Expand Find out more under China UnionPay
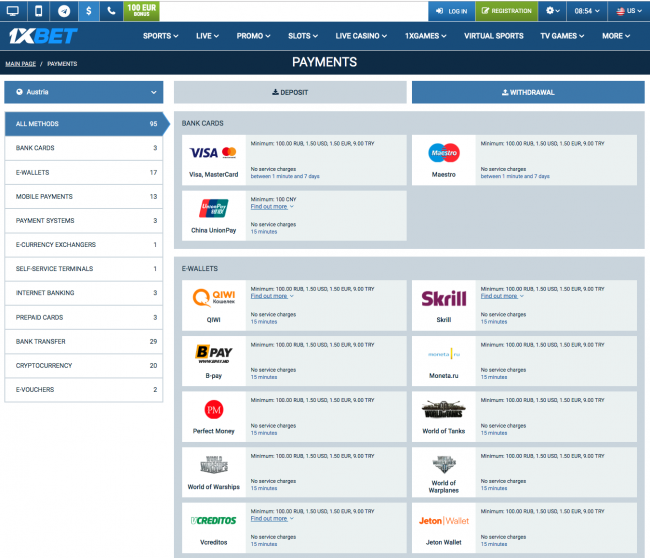Viewport: 650px width, 558px height. pyautogui.click(x=272, y=206)
